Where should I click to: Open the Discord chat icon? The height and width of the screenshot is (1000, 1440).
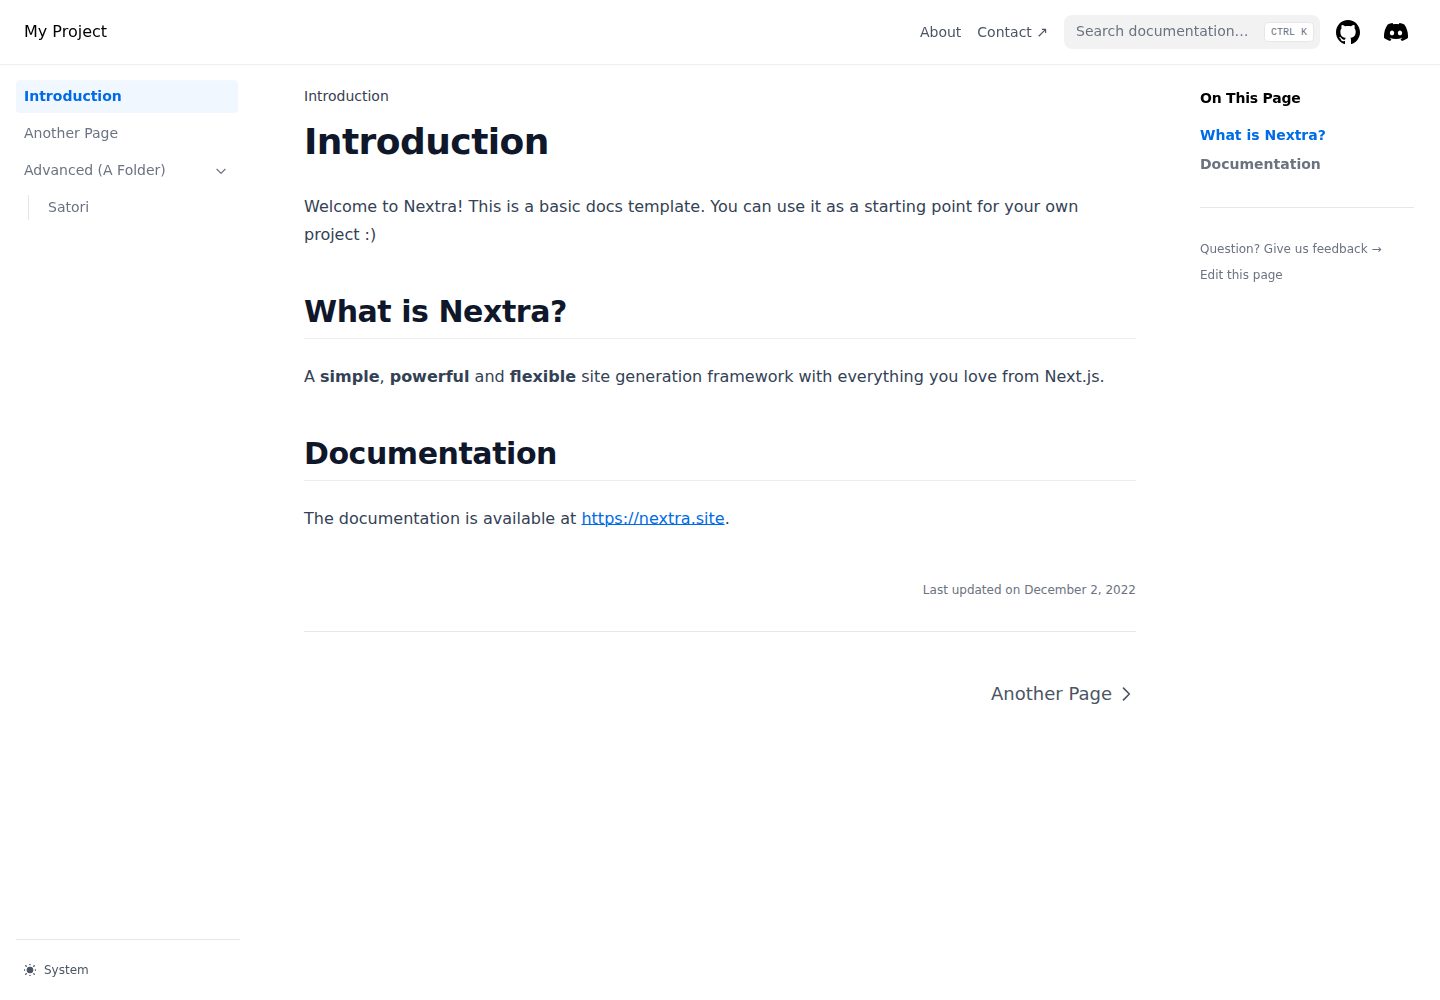tap(1396, 32)
